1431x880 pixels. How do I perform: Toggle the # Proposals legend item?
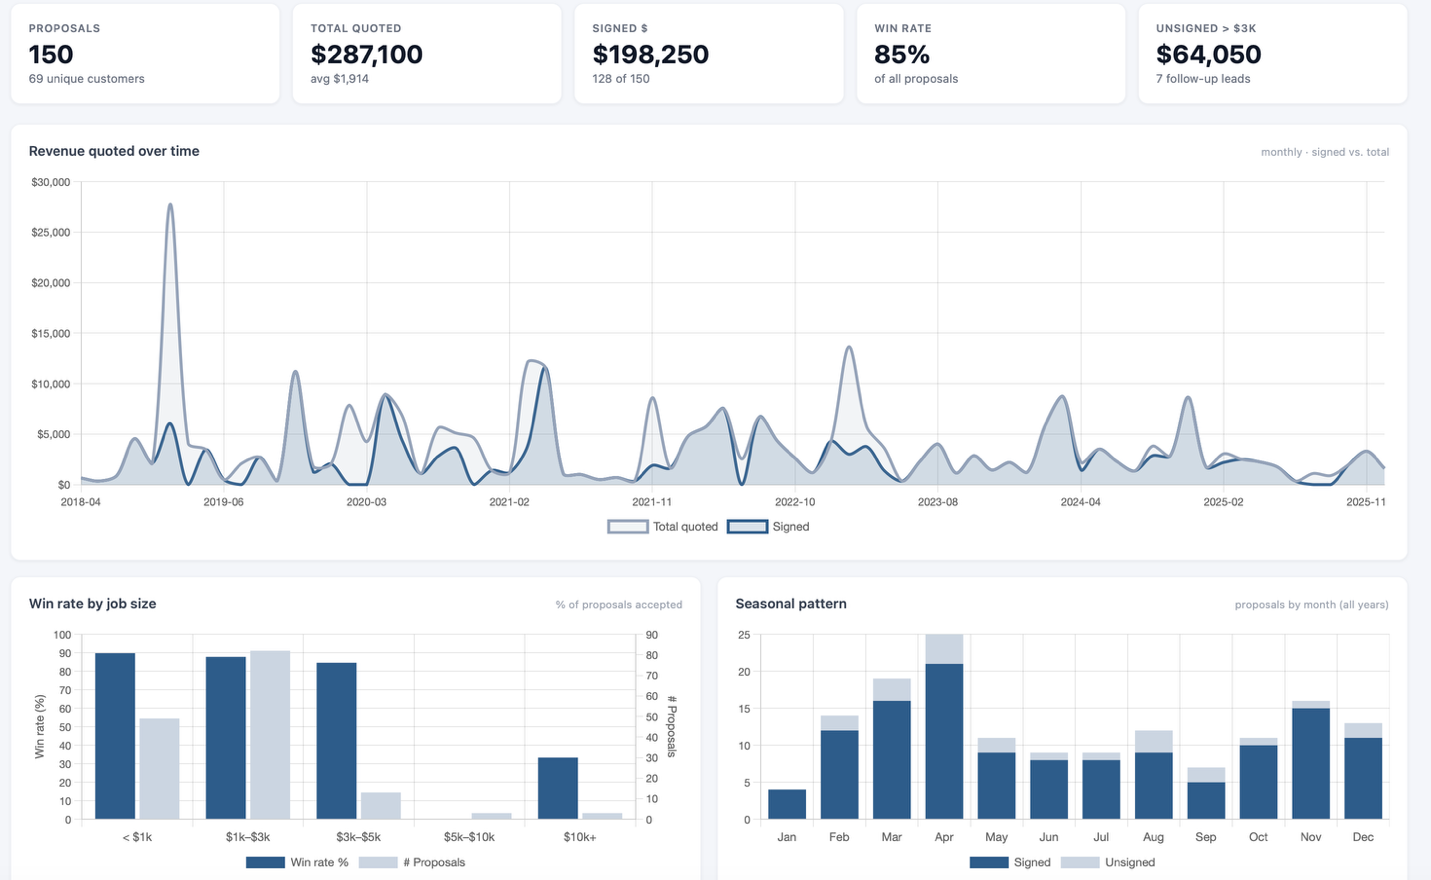tap(412, 862)
